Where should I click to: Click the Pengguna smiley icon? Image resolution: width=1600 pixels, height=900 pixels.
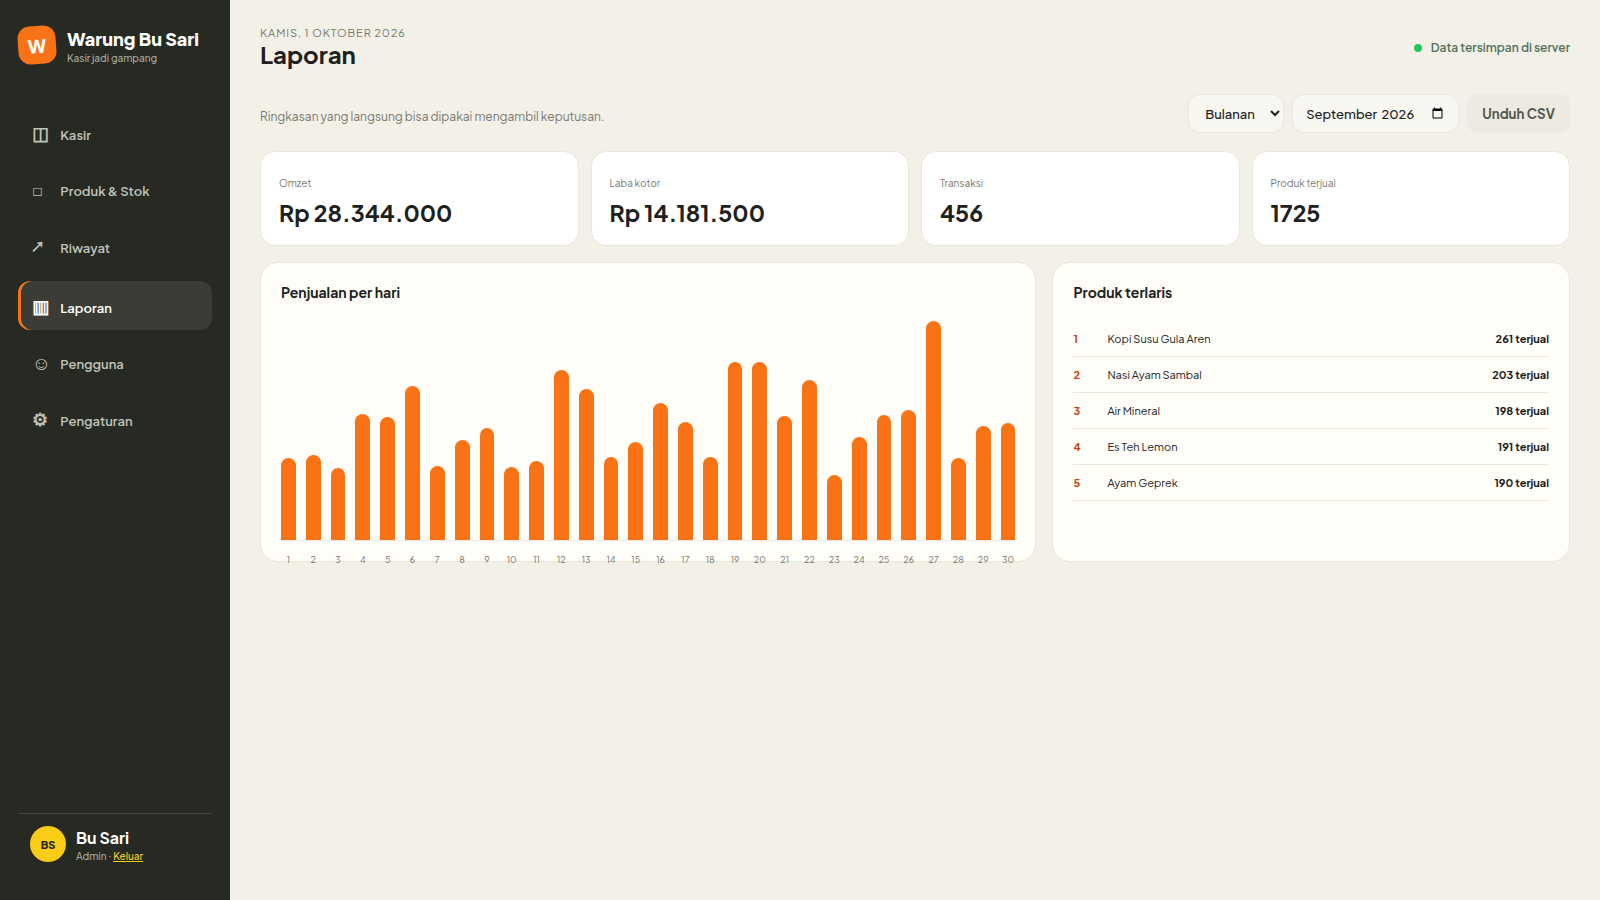click(41, 365)
